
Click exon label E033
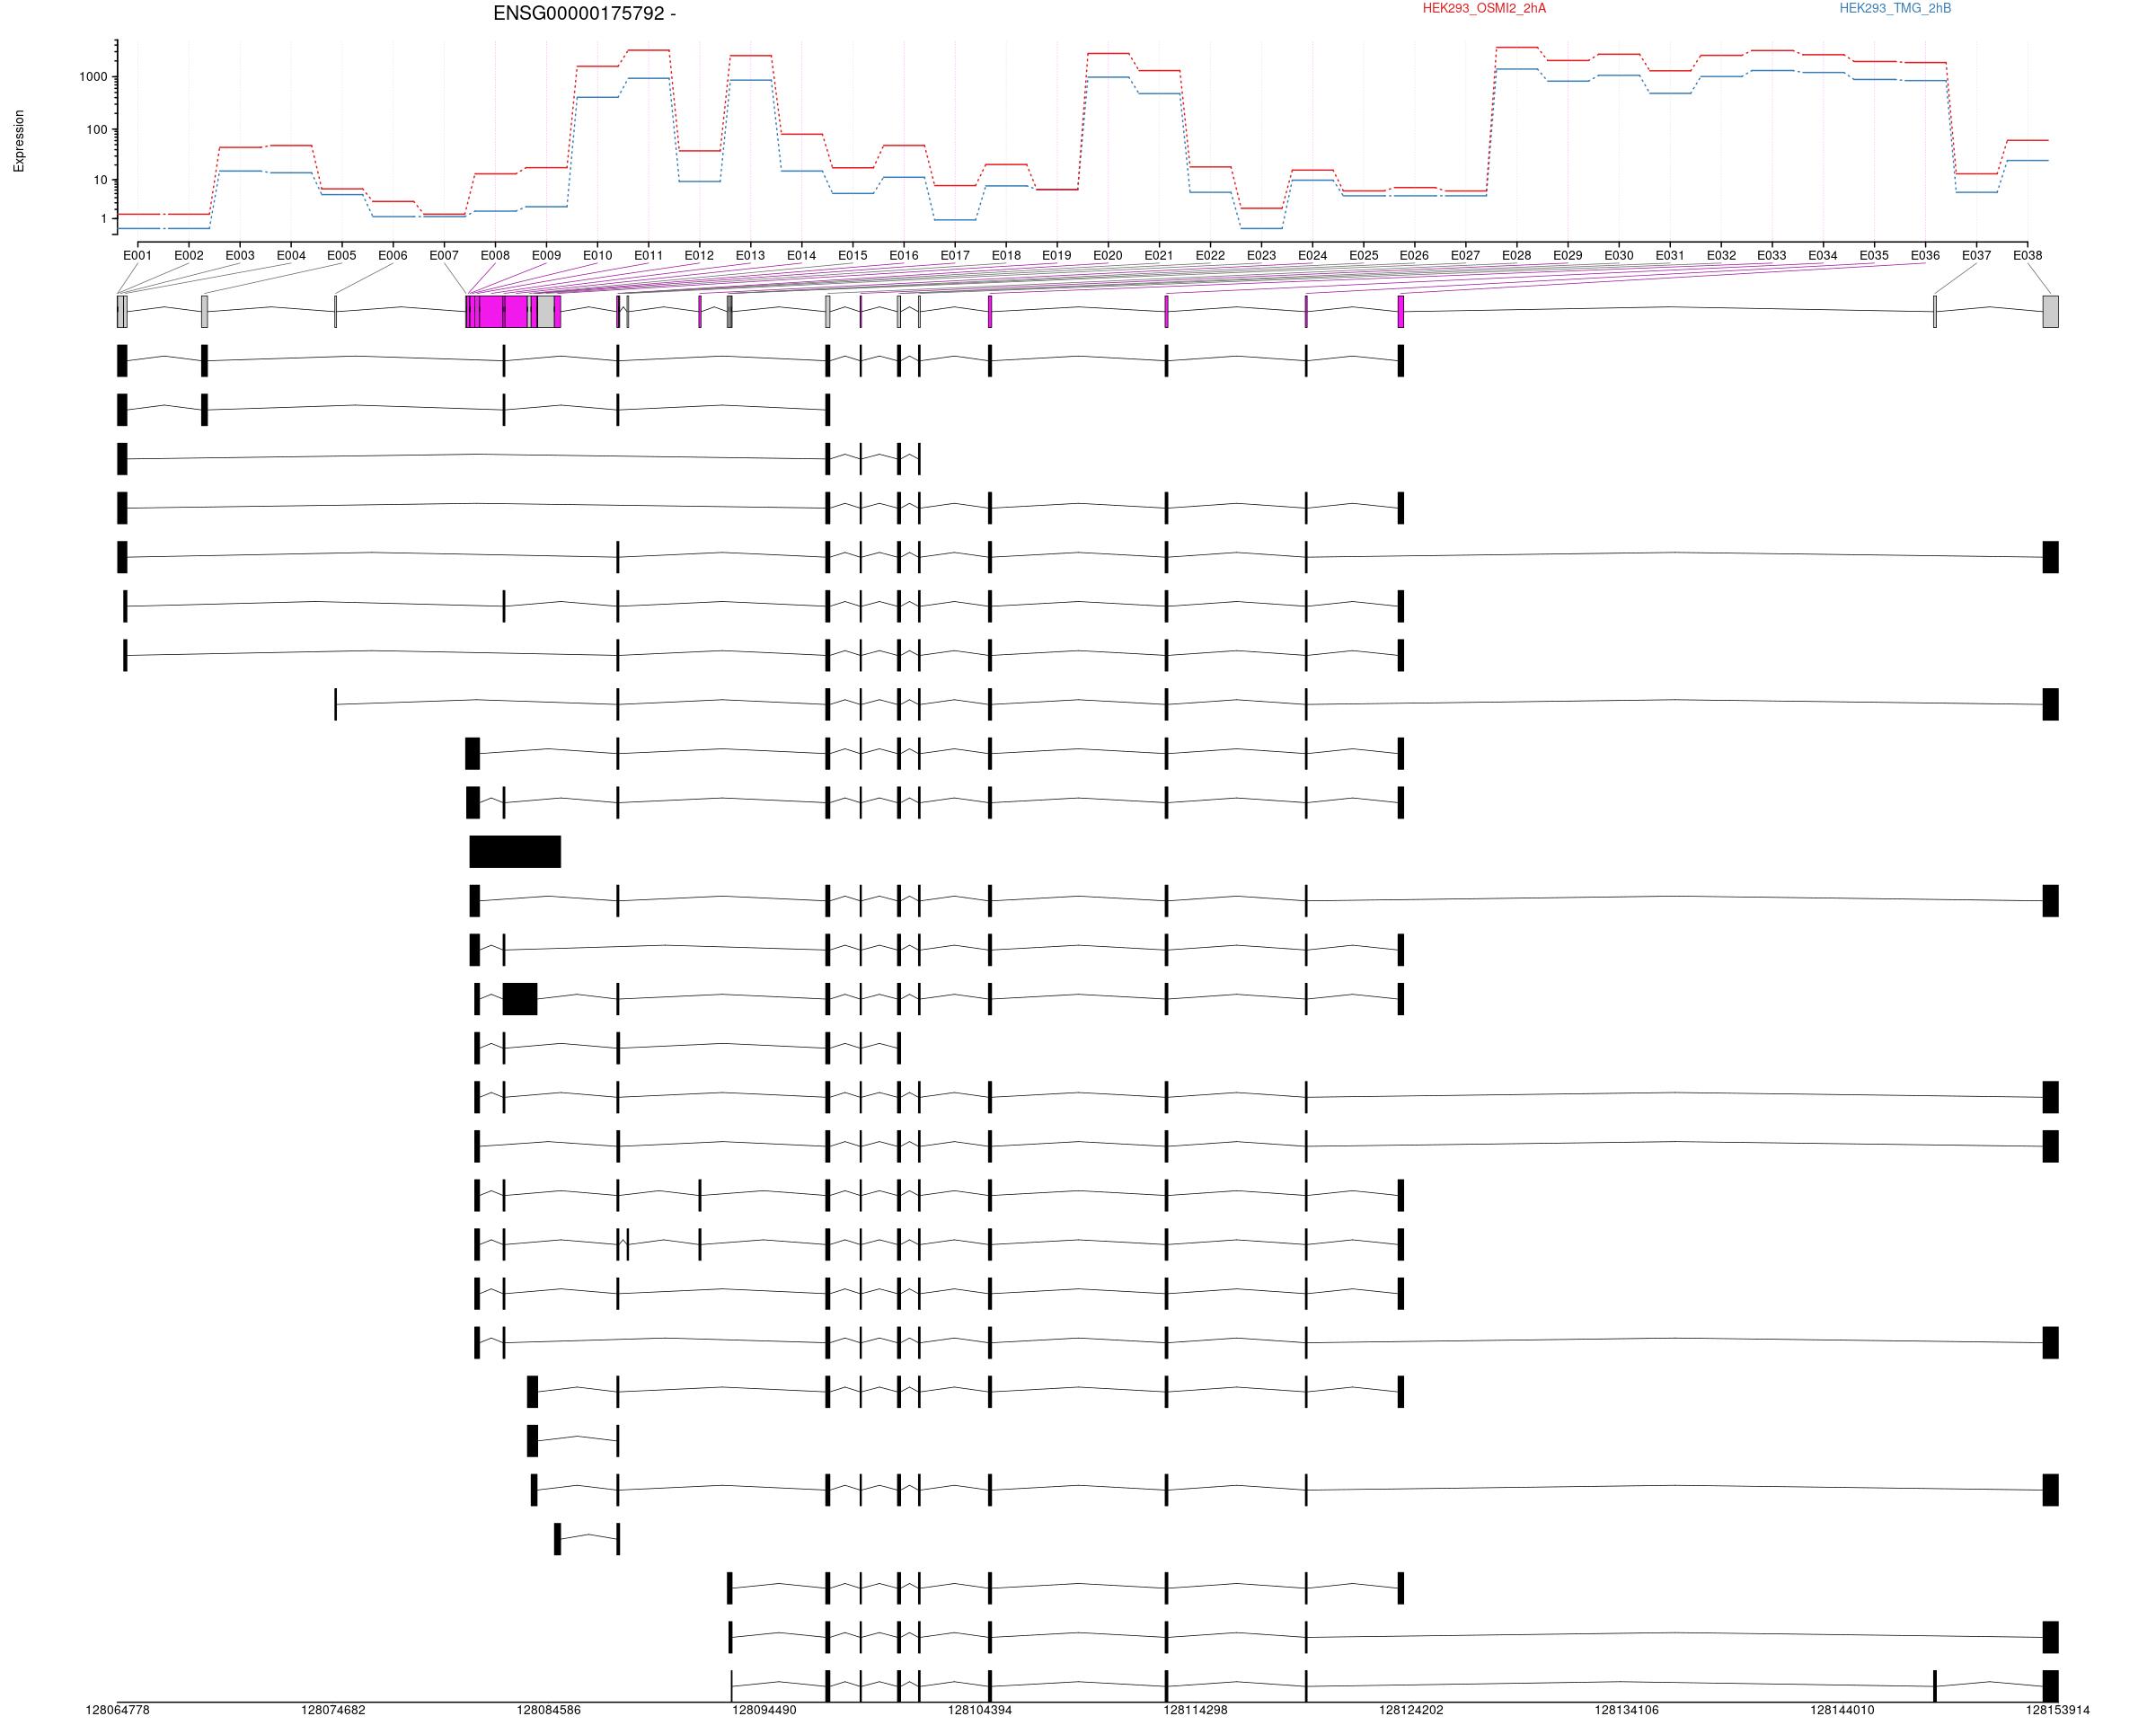1772,256
